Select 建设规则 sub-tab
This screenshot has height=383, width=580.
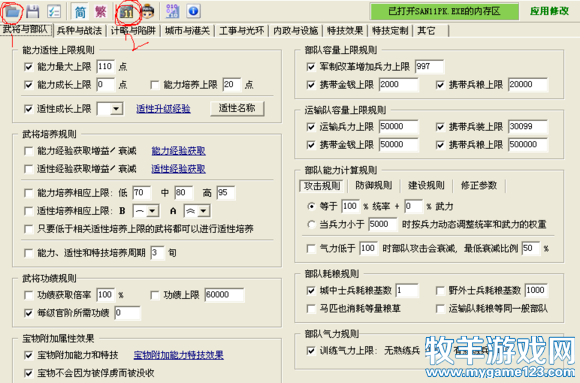[426, 185]
